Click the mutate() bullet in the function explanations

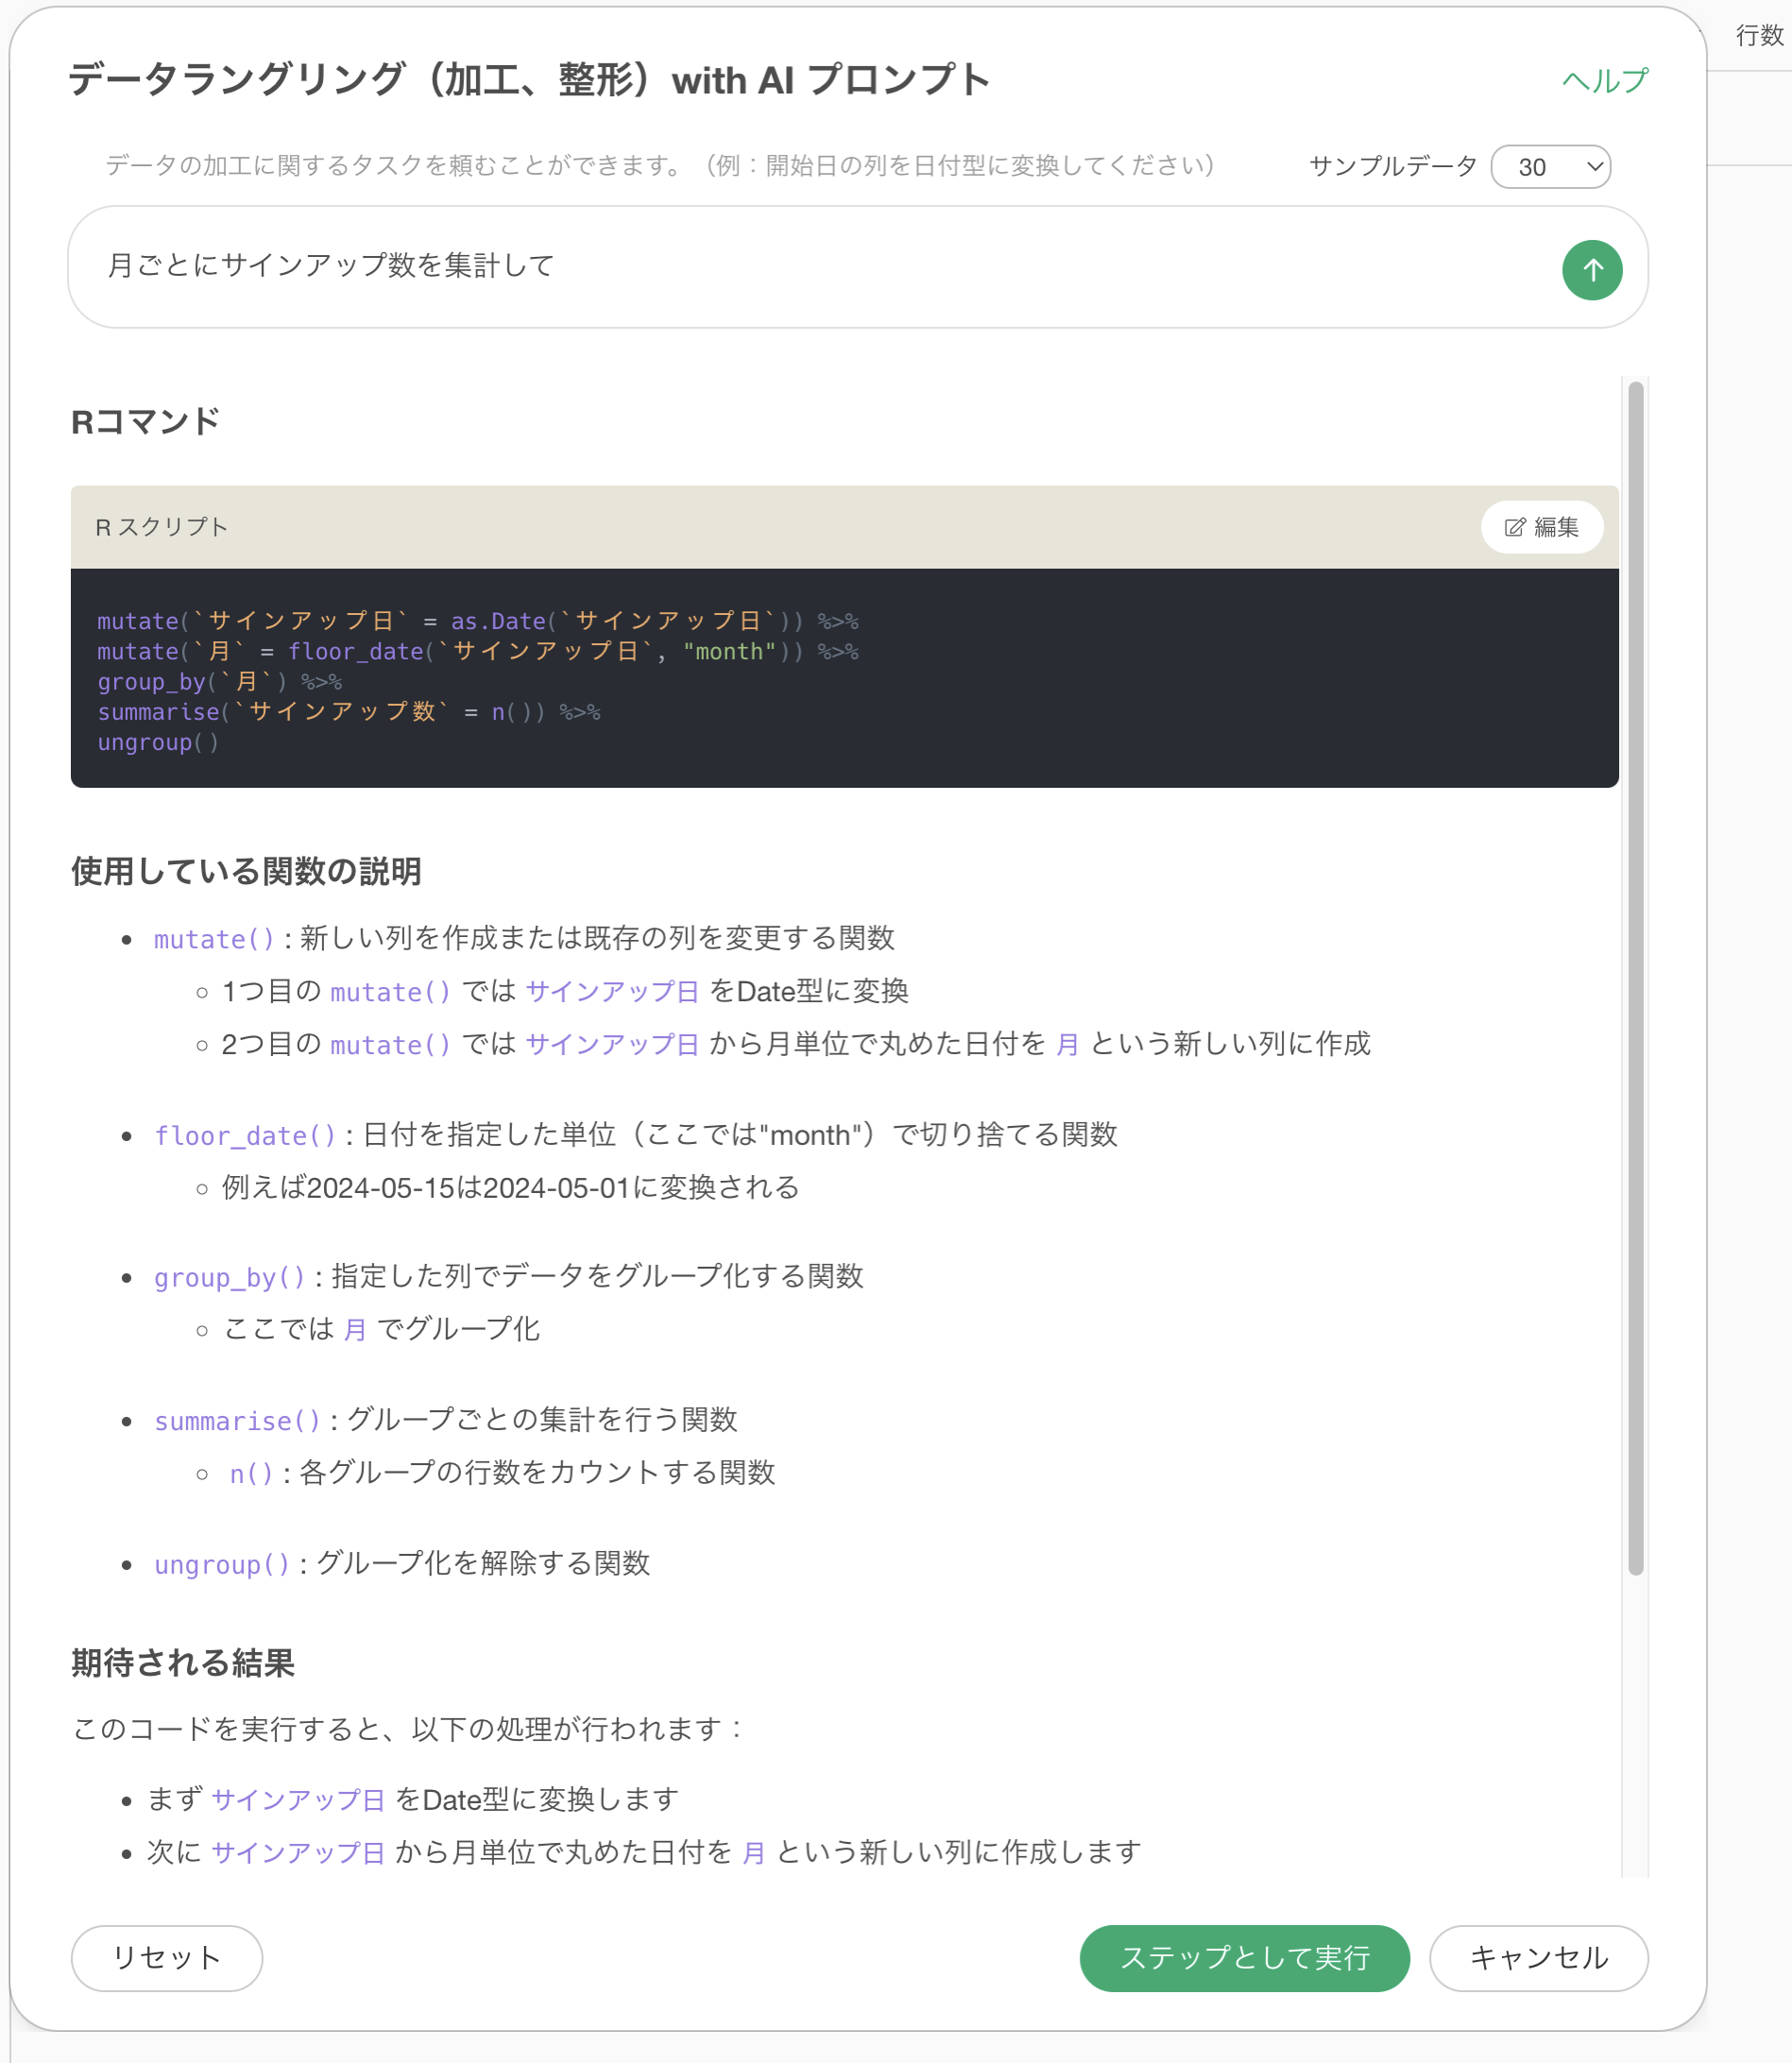(214, 939)
